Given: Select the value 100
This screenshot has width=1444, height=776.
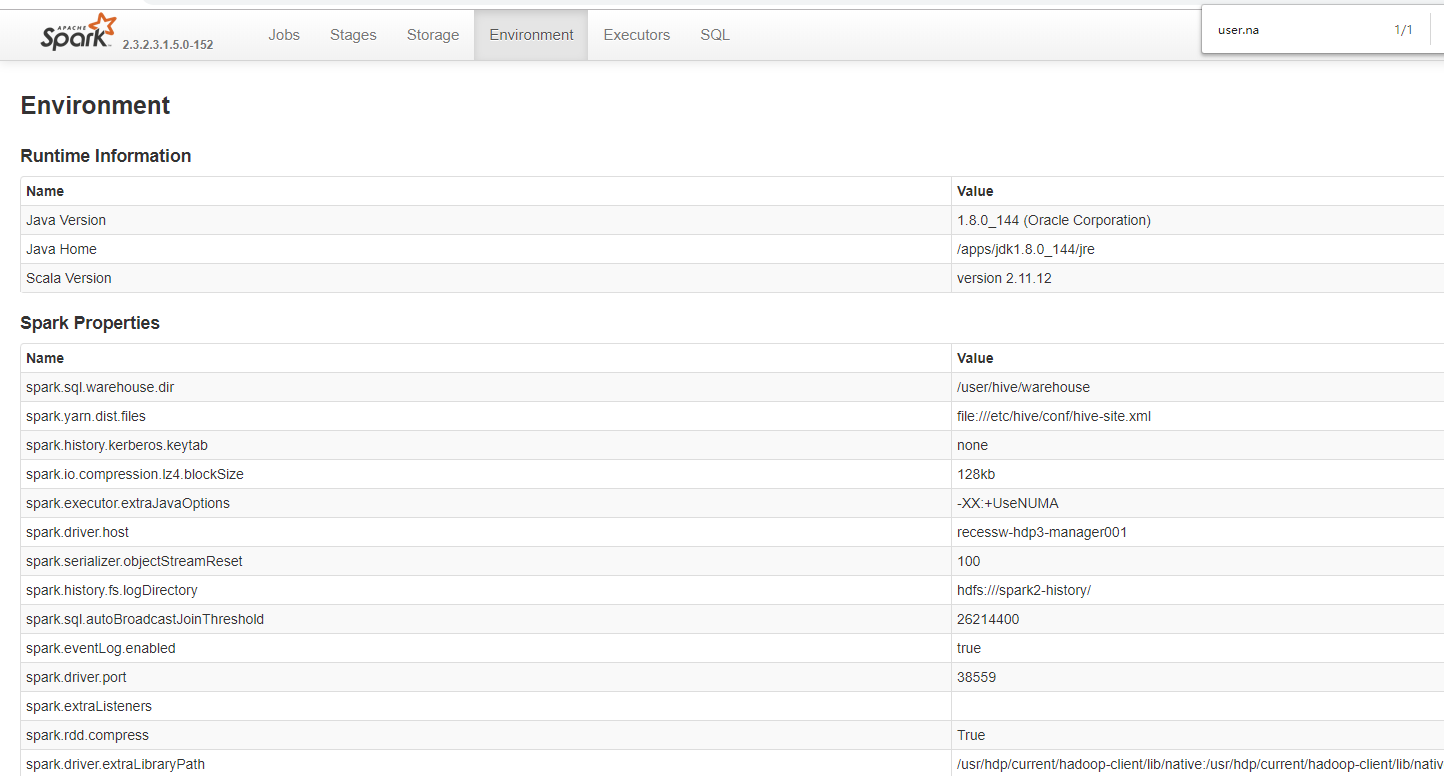Looking at the screenshot, I should pos(969,561).
